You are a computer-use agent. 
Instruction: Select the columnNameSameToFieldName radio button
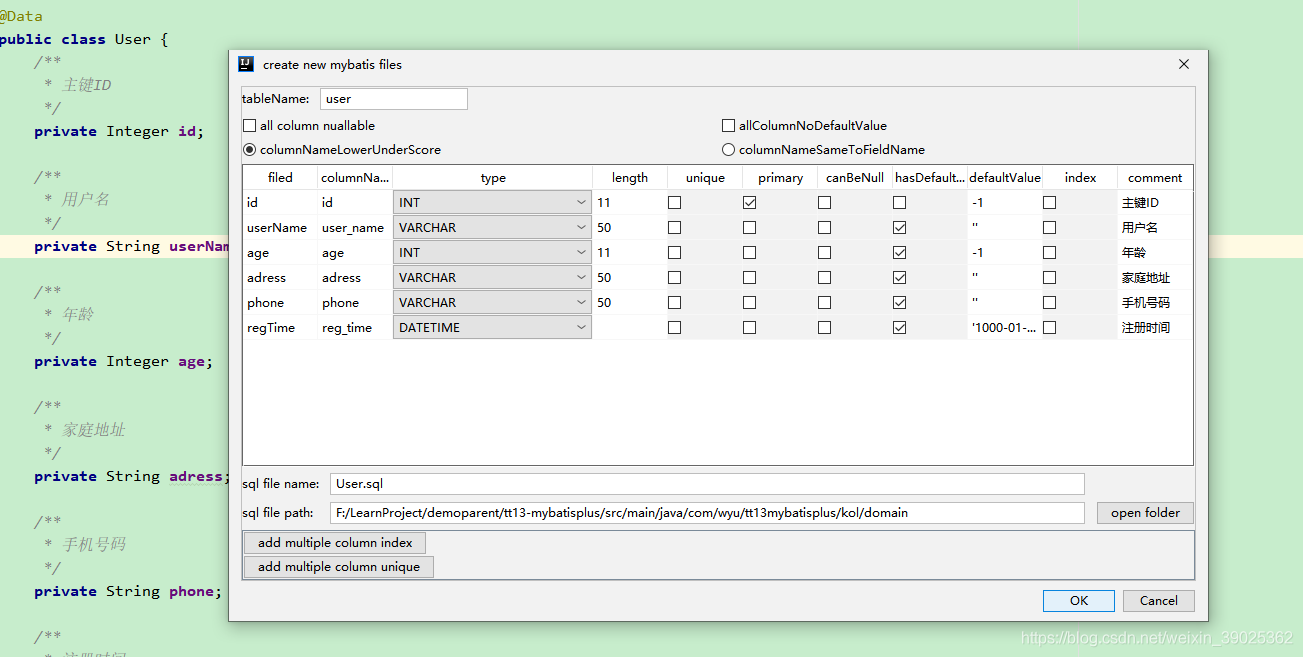point(729,150)
